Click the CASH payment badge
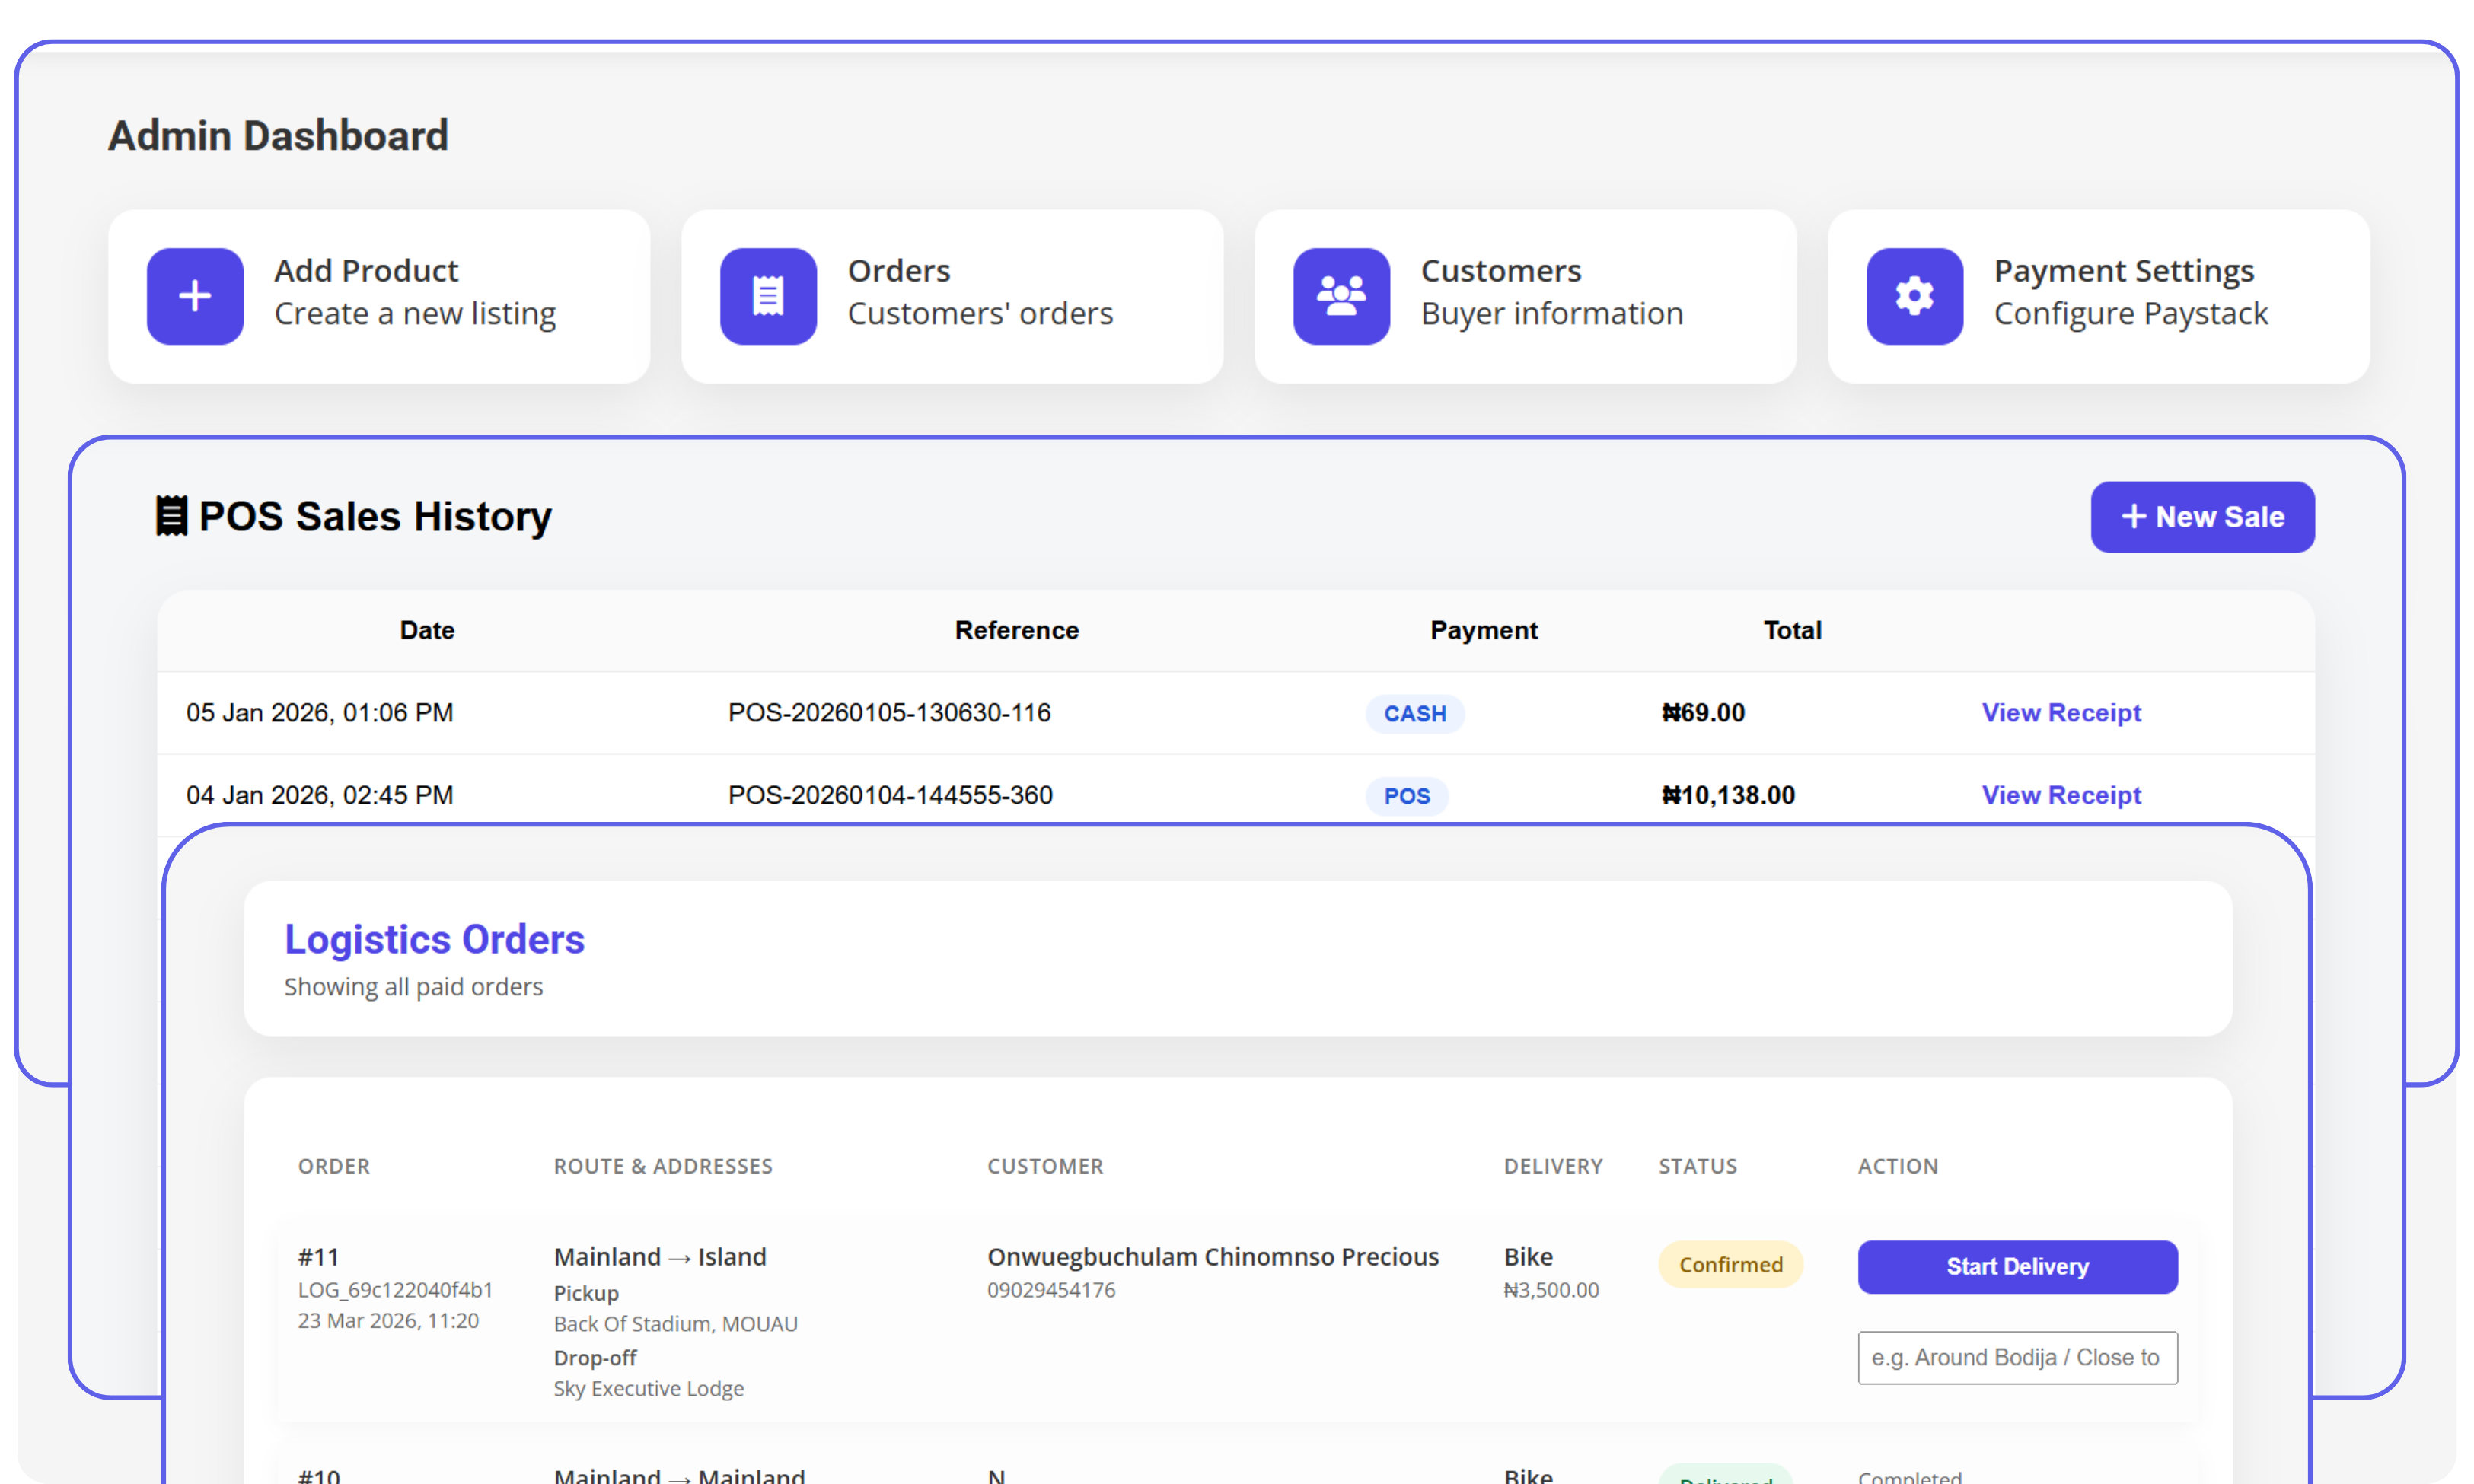Image resolution: width=2474 pixels, height=1484 pixels. [1414, 714]
